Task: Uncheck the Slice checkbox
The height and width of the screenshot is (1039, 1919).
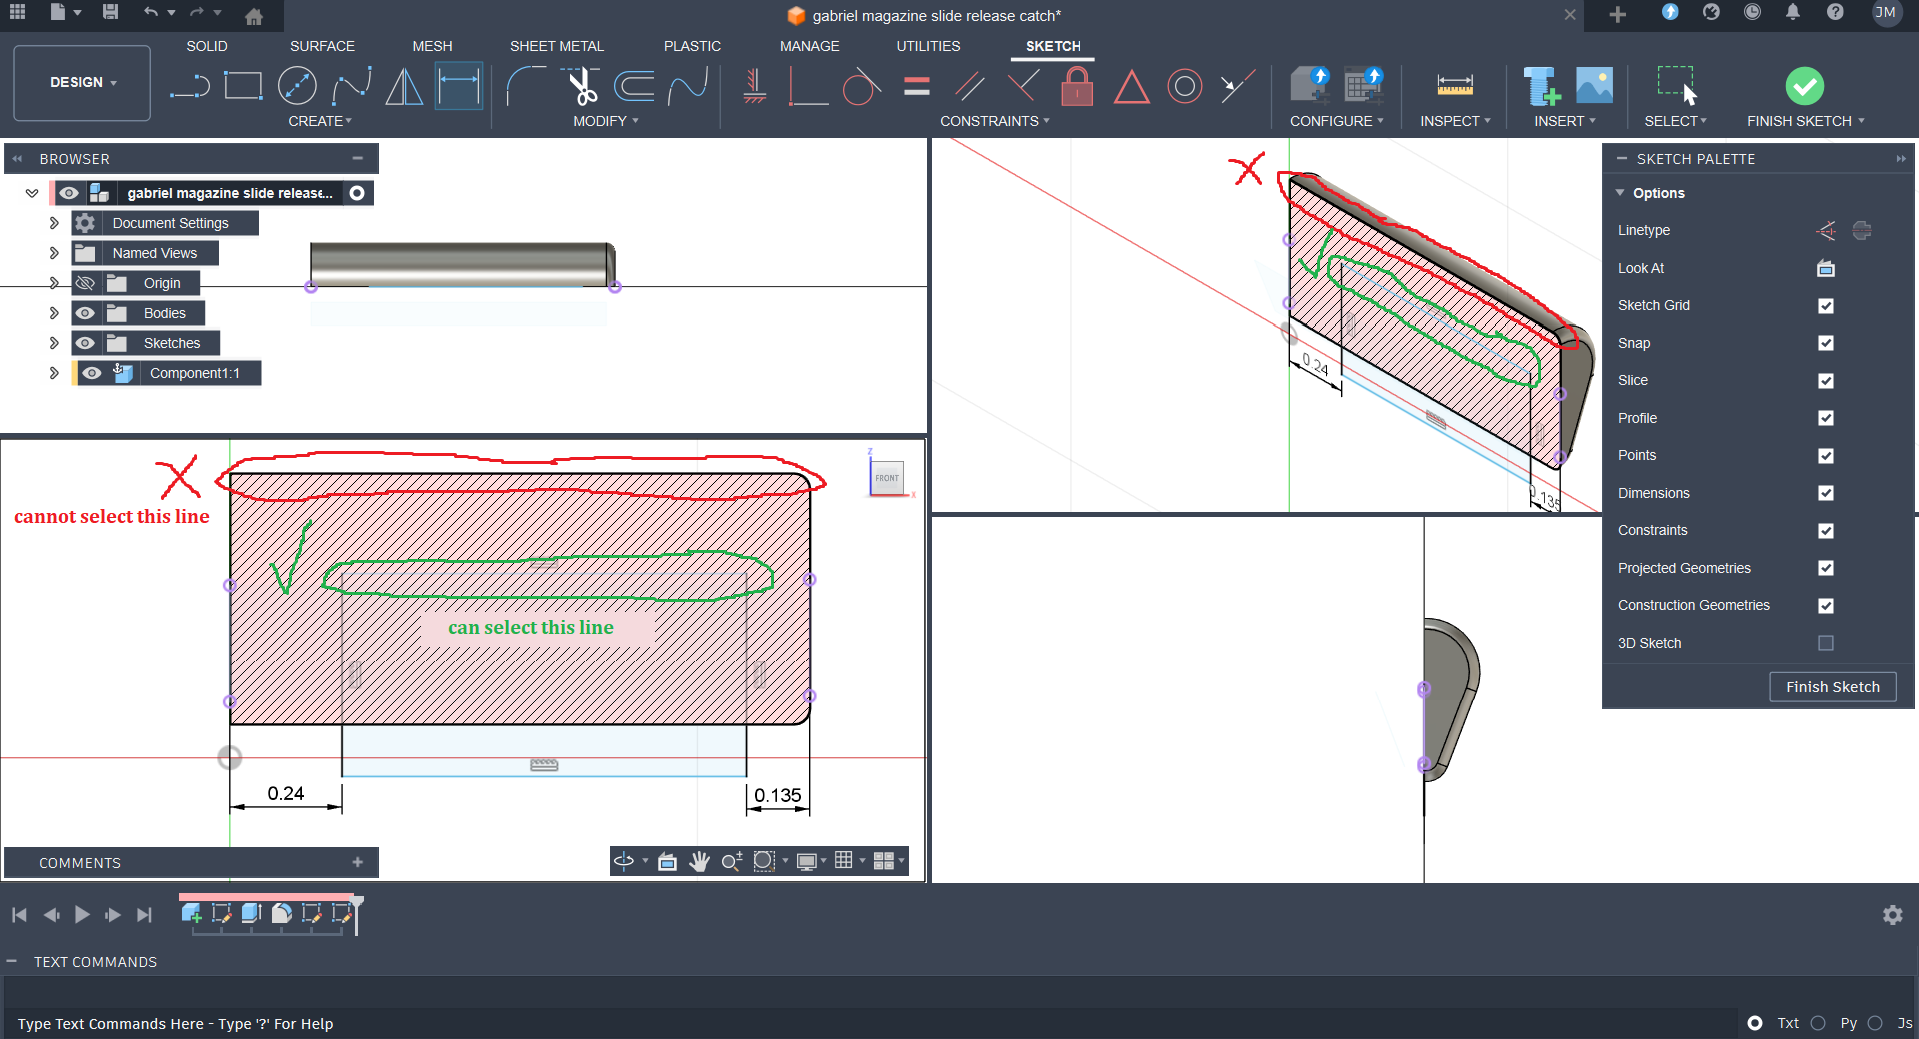Action: (1825, 381)
